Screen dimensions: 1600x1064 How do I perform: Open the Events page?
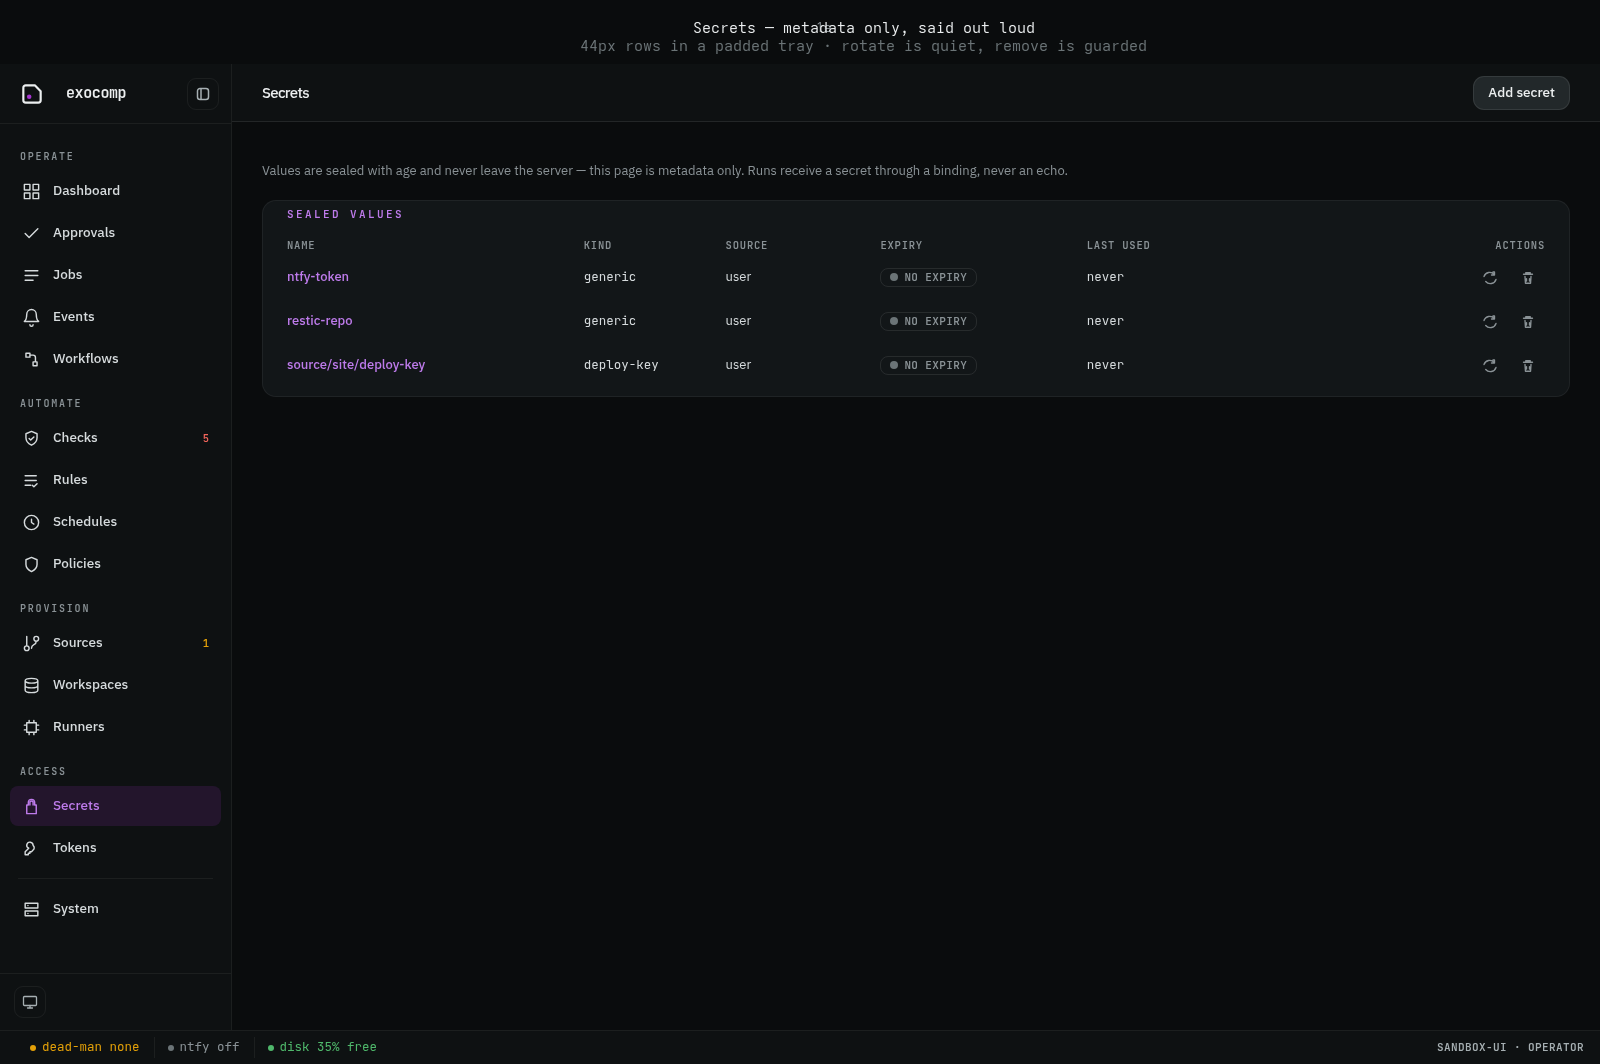(x=115, y=317)
